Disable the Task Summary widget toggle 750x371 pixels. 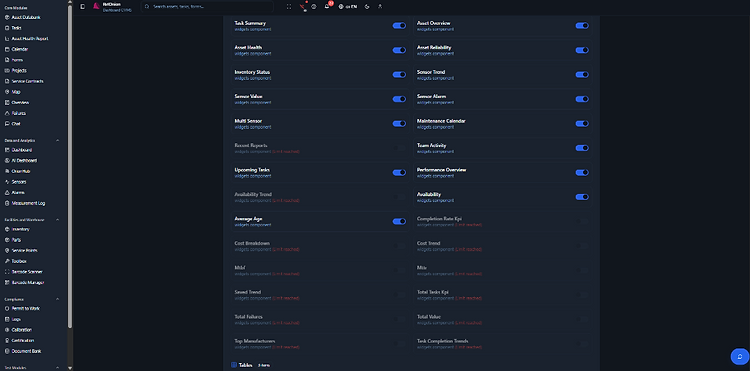pos(399,26)
